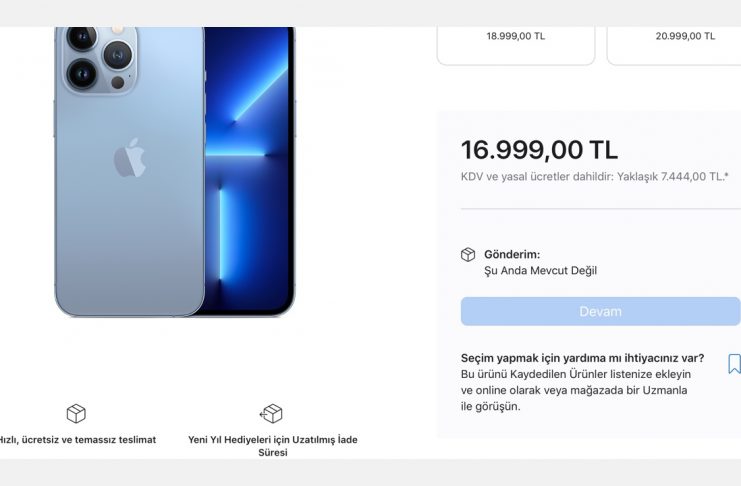Screen dimensions: 741x486
Task: Click the Gönderim label
Action: point(512,254)
